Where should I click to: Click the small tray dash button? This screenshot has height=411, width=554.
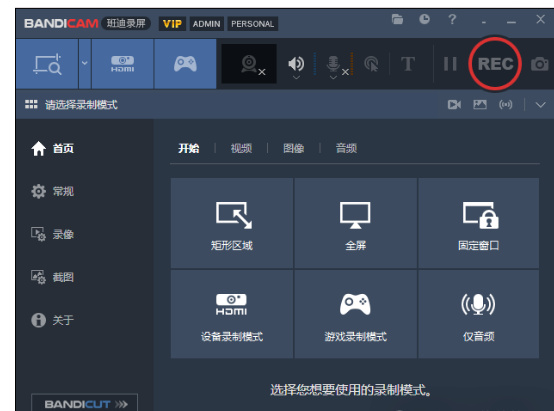pyautogui.click(x=484, y=22)
